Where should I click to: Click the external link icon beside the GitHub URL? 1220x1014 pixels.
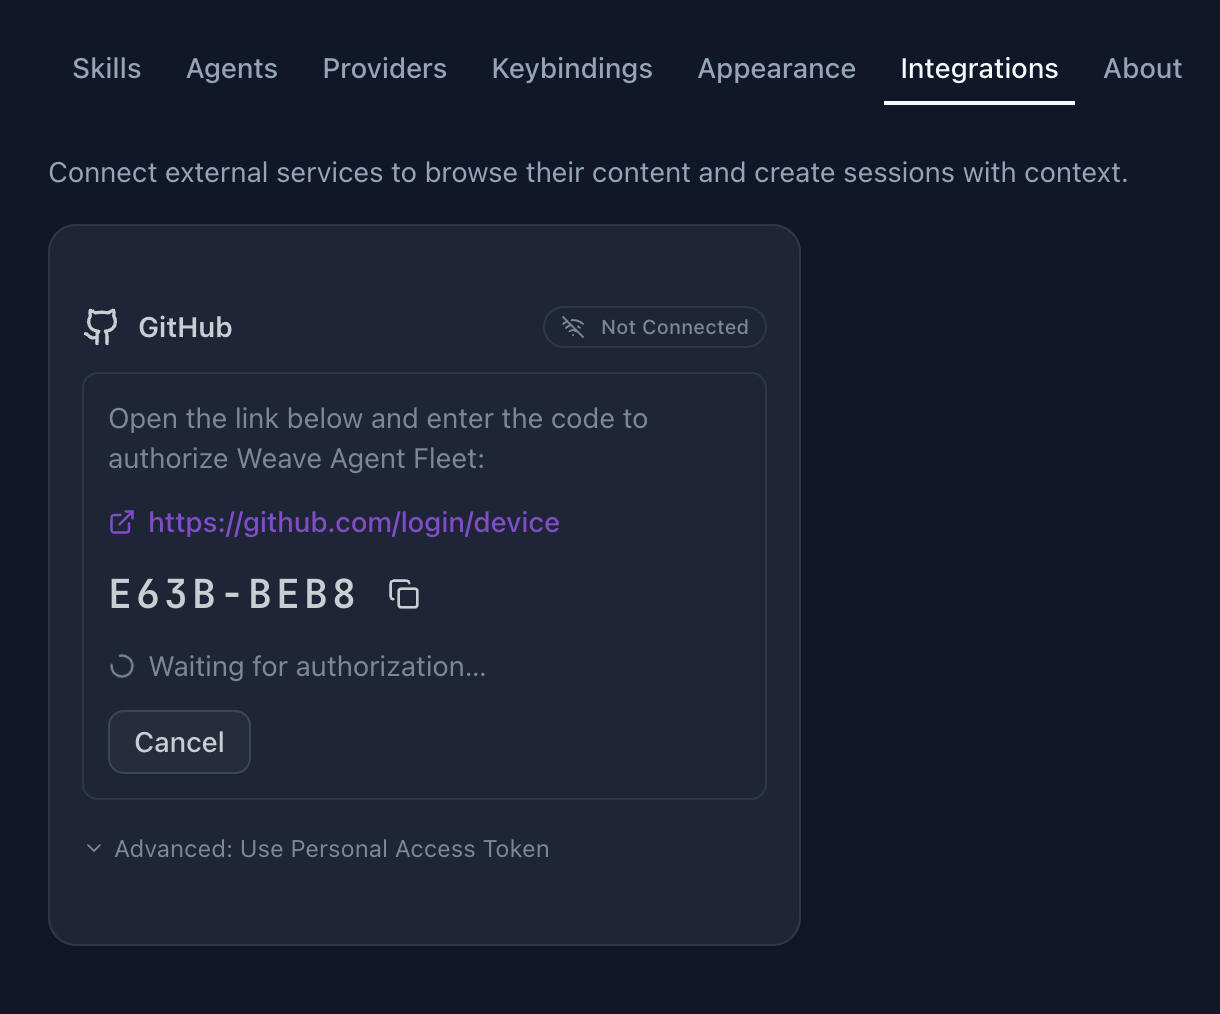(x=121, y=522)
